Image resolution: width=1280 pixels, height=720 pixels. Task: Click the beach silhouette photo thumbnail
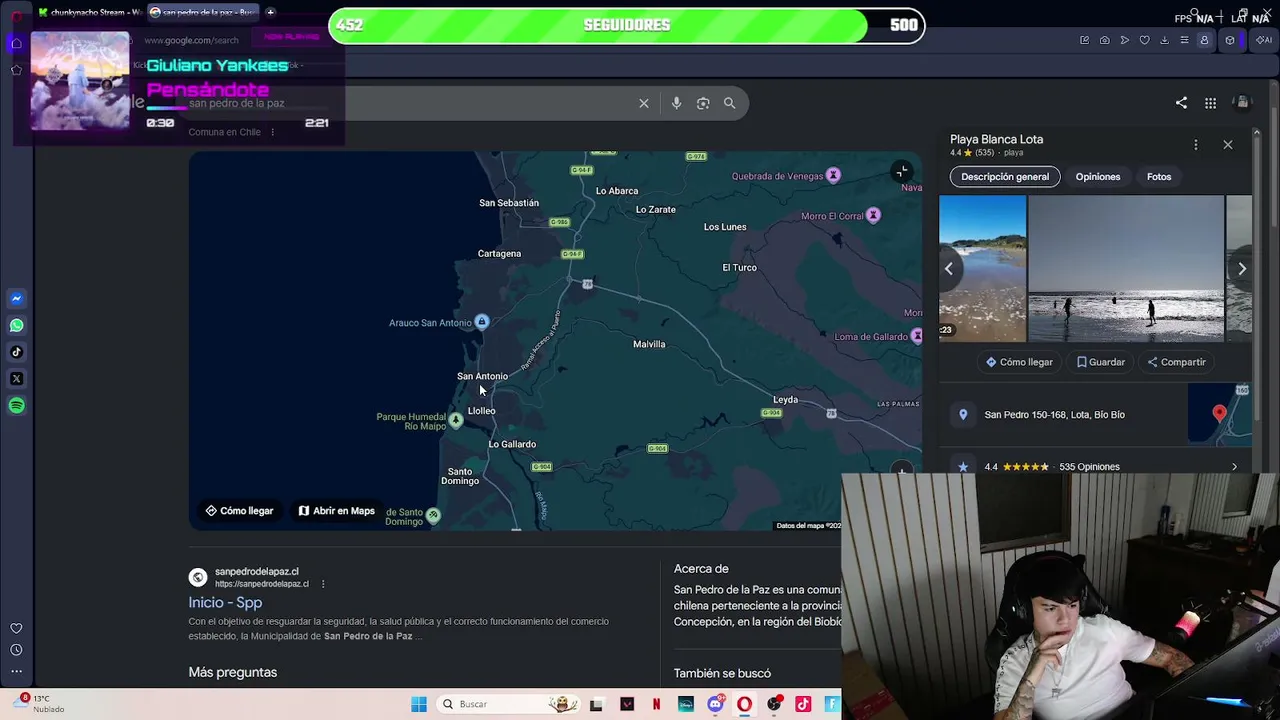[x=1126, y=268]
